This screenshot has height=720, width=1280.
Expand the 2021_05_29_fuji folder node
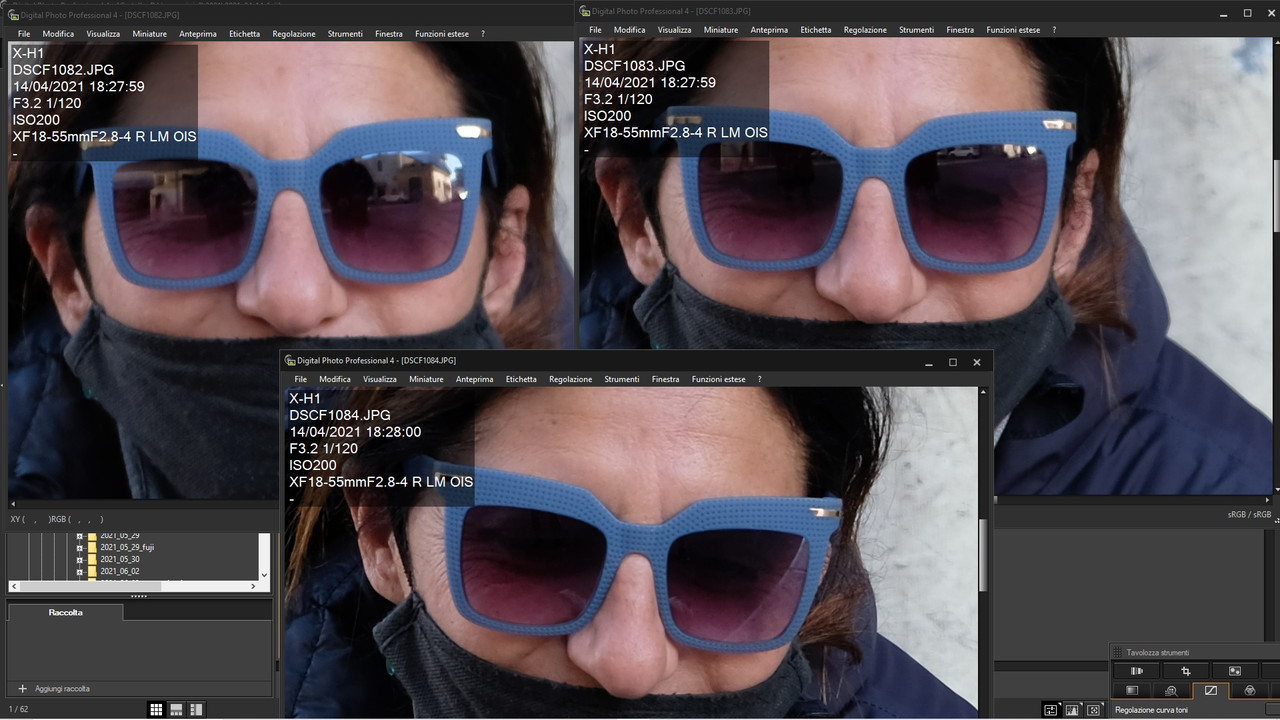pos(79,548)
